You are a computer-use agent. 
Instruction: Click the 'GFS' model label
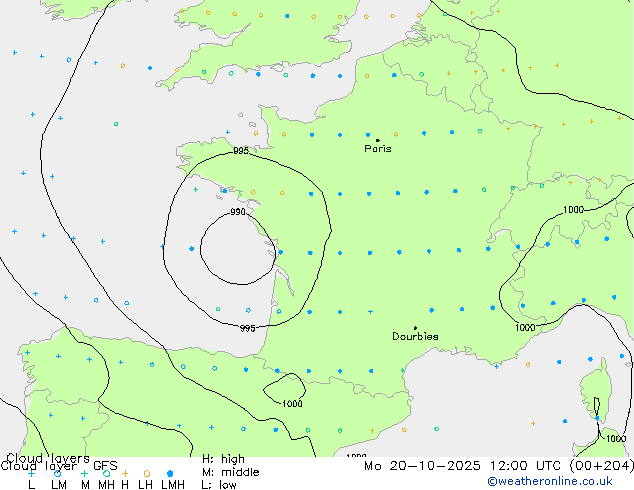point(105,466)
